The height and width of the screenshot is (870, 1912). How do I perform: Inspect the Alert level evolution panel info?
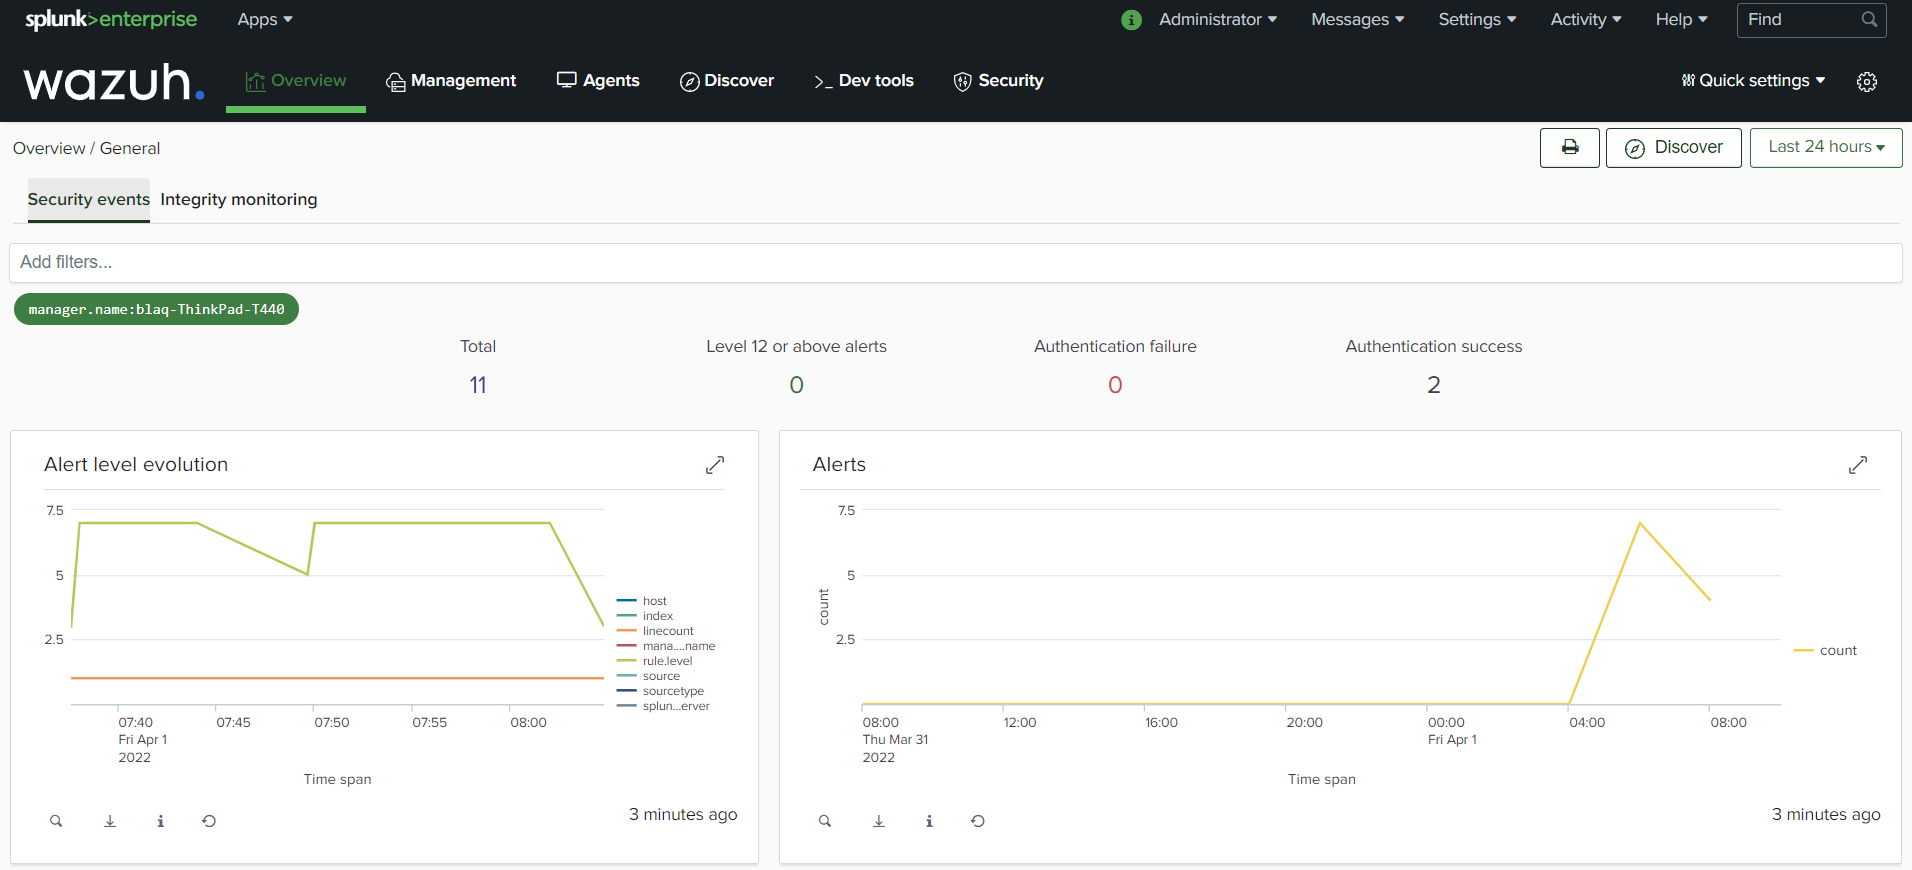click(160, 821)
